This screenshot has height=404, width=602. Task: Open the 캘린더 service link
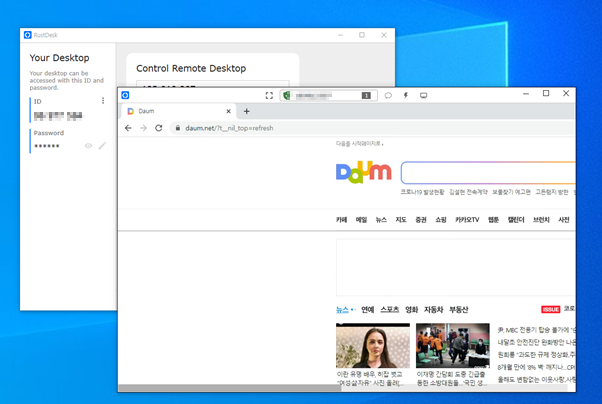point(516,220)
